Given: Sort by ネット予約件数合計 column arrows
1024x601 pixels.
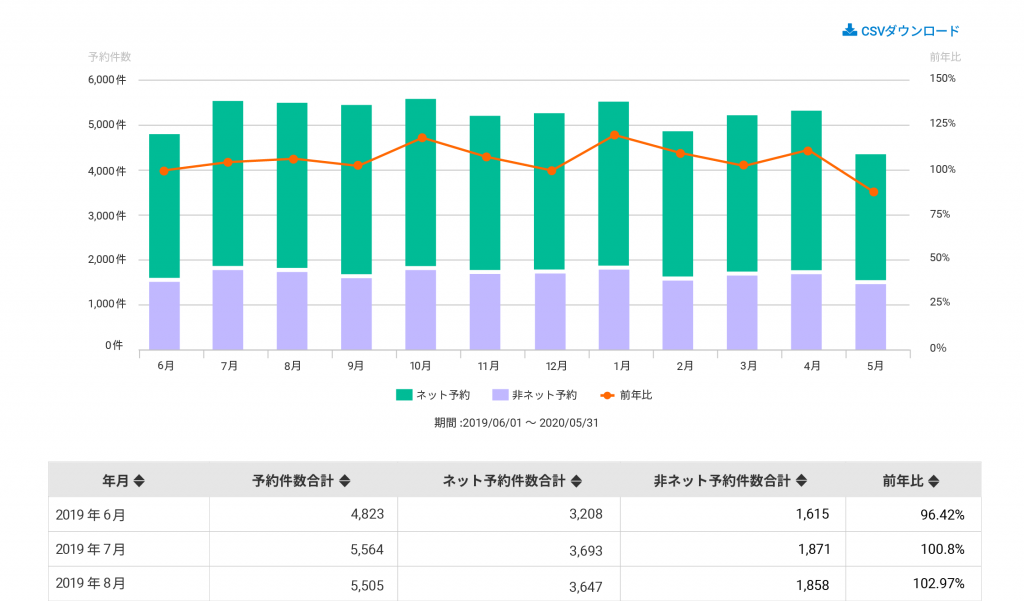Looking at the screenshot, I should tap(577, 481).
